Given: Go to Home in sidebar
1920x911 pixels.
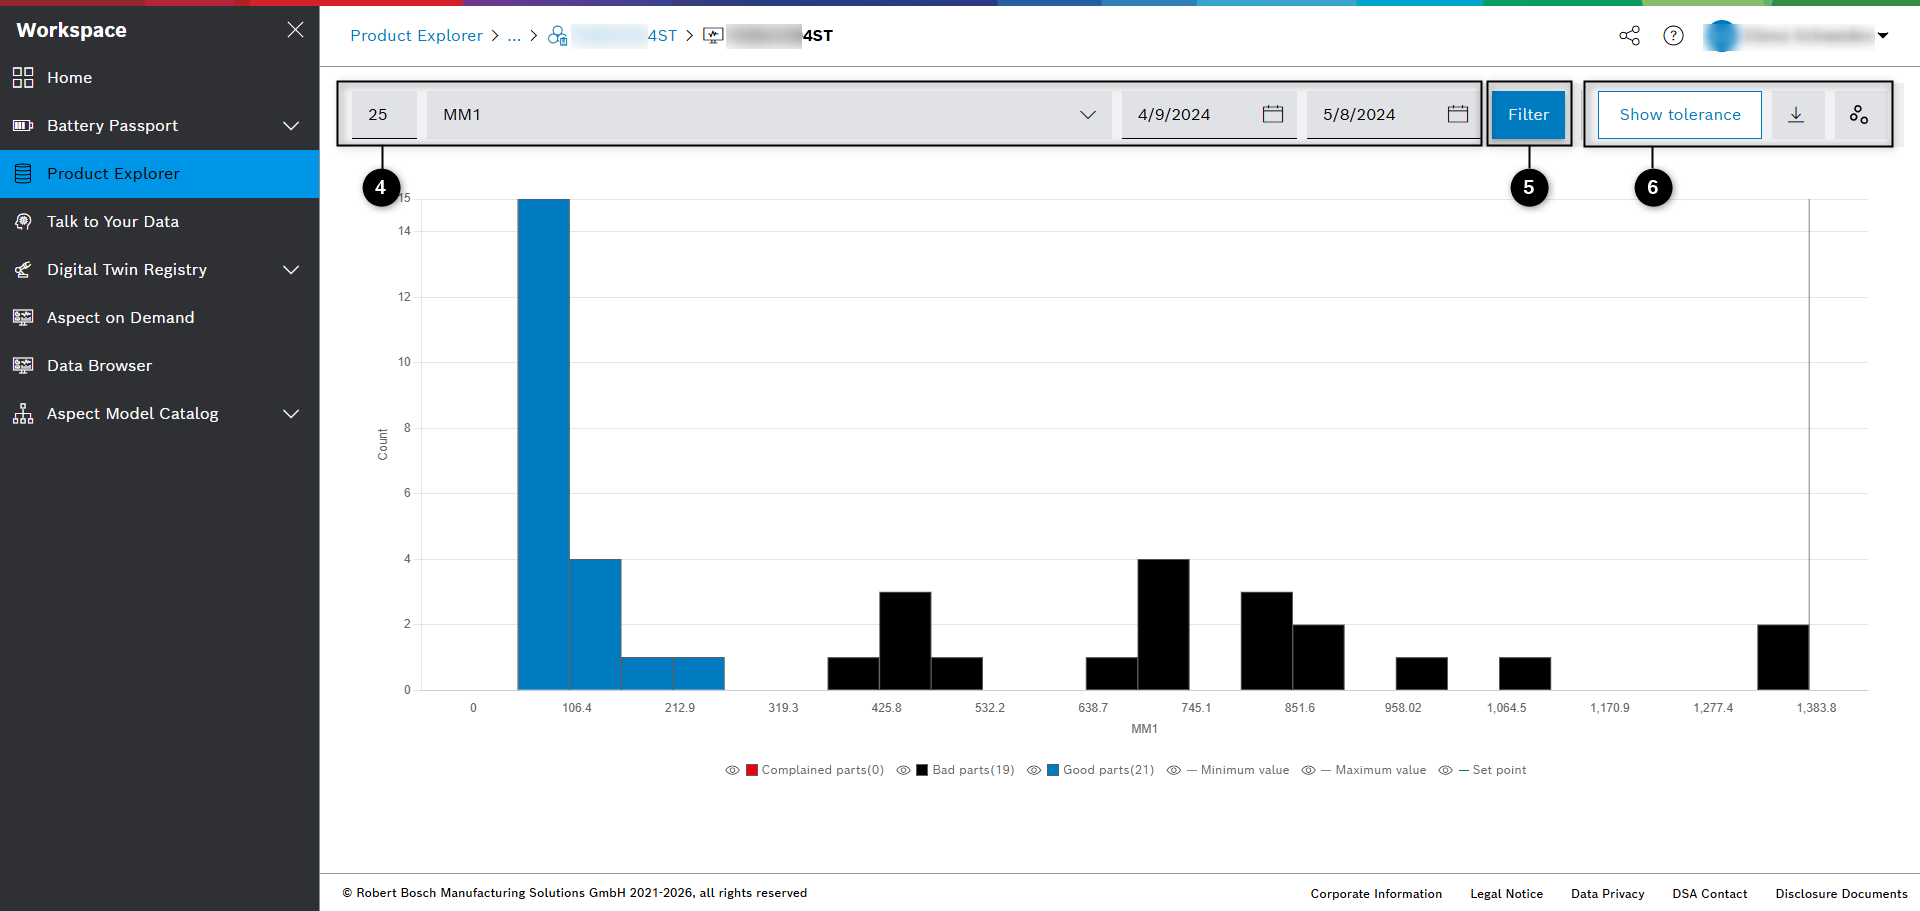Looking at the screenshot, I should coord(160,78).
